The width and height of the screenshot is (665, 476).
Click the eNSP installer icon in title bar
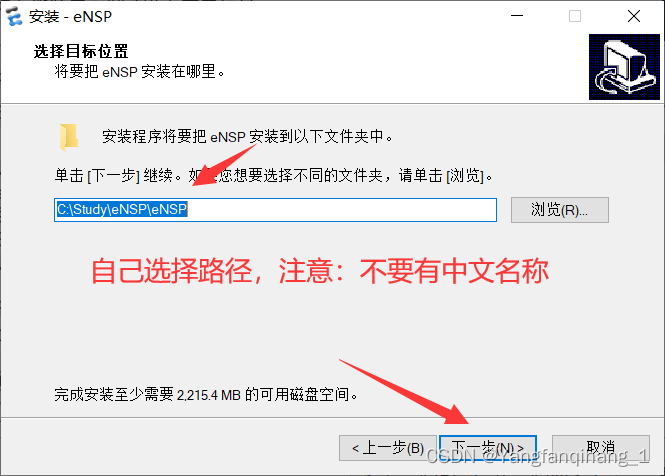(x=14, y=17)
